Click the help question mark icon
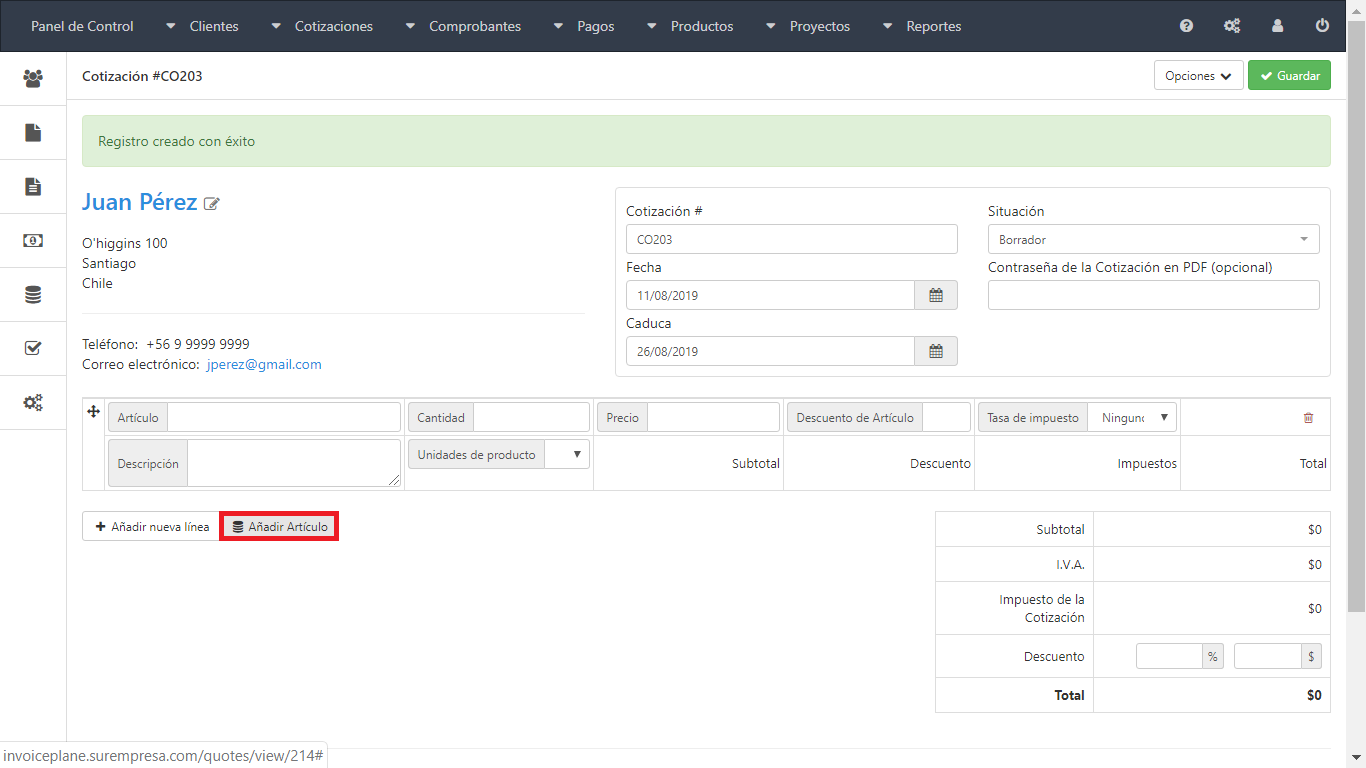The height and width of the screenshot is (768, 1366). coord(1186,26)
